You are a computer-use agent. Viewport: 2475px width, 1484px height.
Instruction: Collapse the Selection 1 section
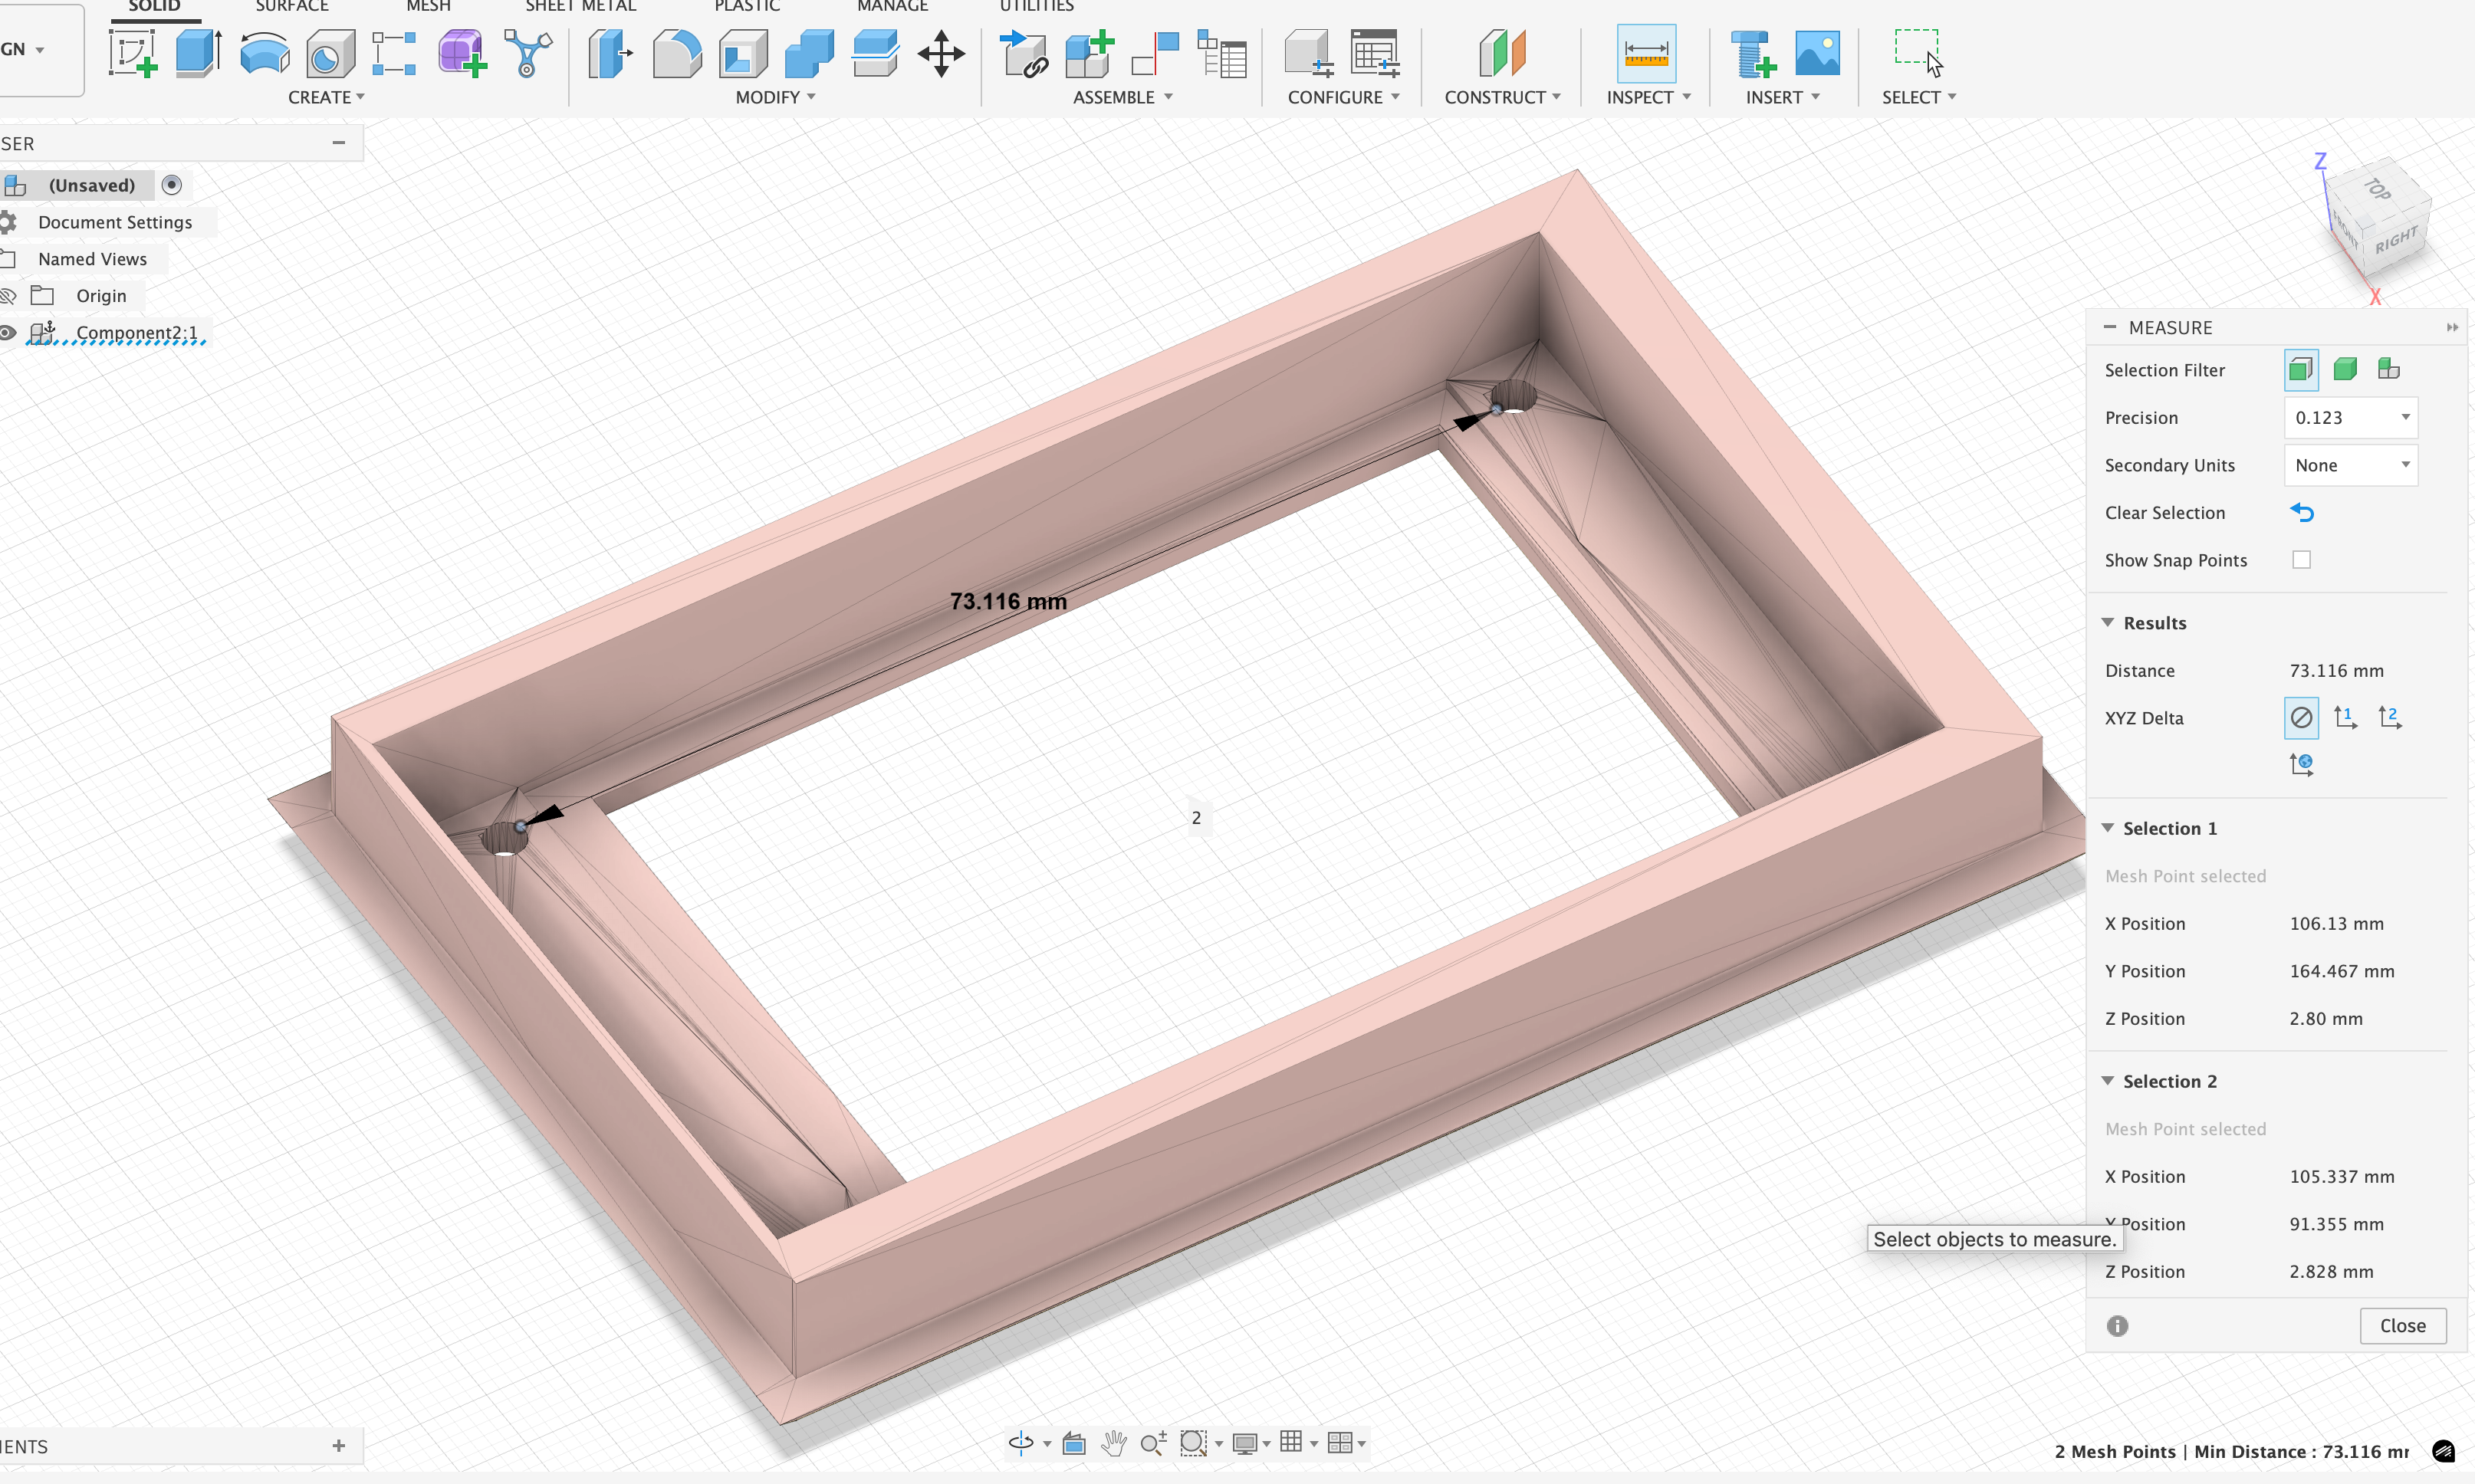(2108, 827)
